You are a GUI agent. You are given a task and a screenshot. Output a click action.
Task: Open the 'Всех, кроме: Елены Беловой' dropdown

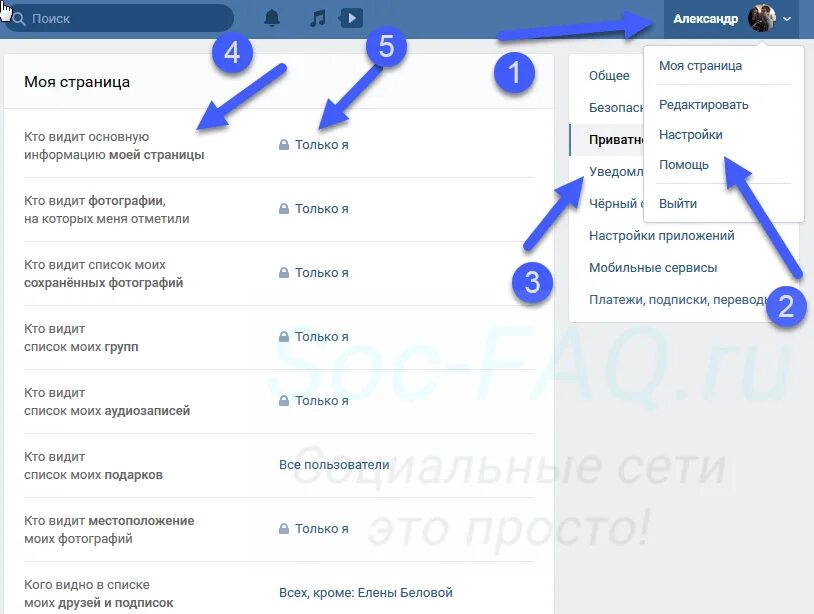point(366,593)
